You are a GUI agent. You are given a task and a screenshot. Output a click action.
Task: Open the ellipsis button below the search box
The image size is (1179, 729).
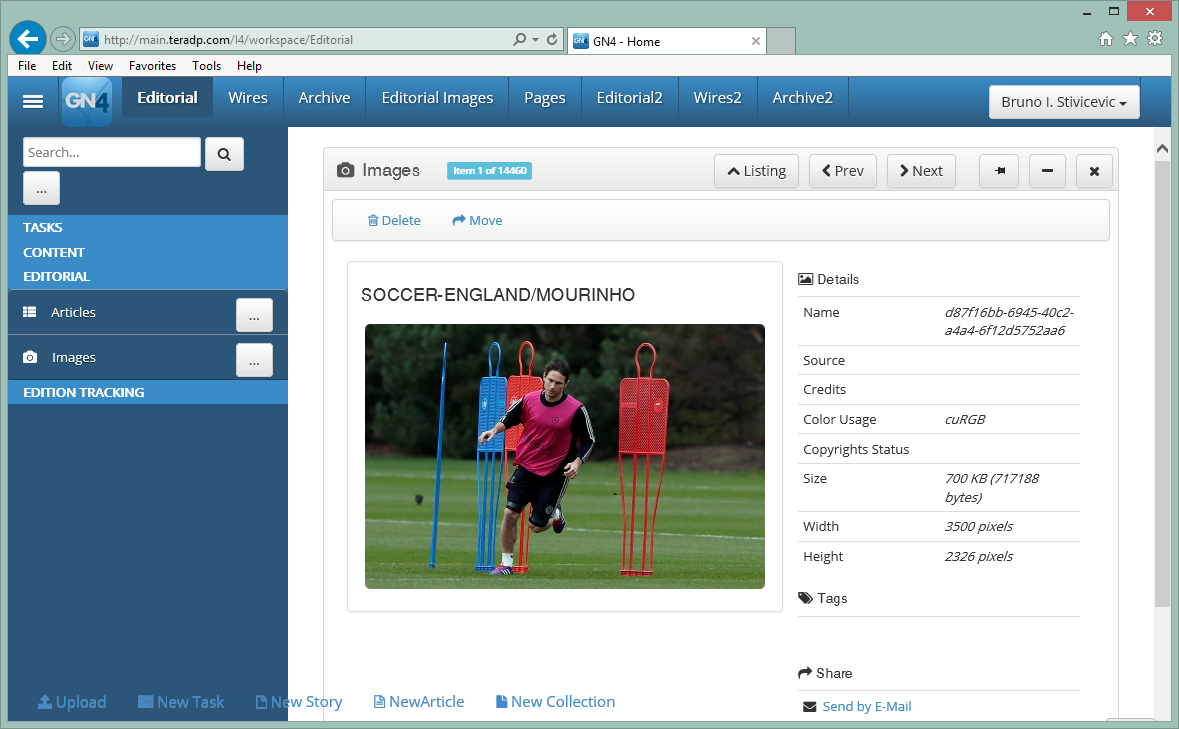click(41, 189)
